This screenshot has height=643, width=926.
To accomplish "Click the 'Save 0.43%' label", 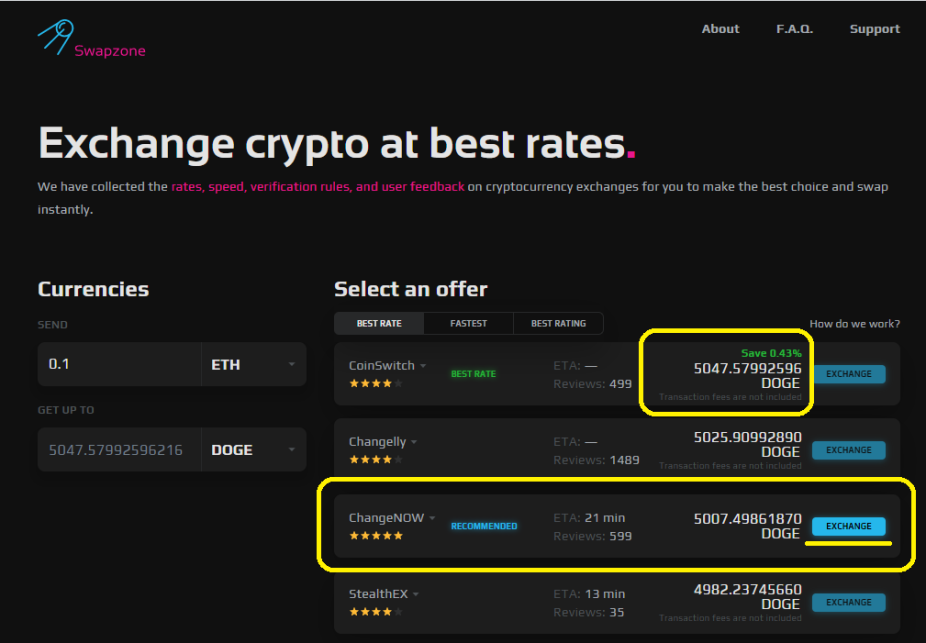I will point(771,353).
